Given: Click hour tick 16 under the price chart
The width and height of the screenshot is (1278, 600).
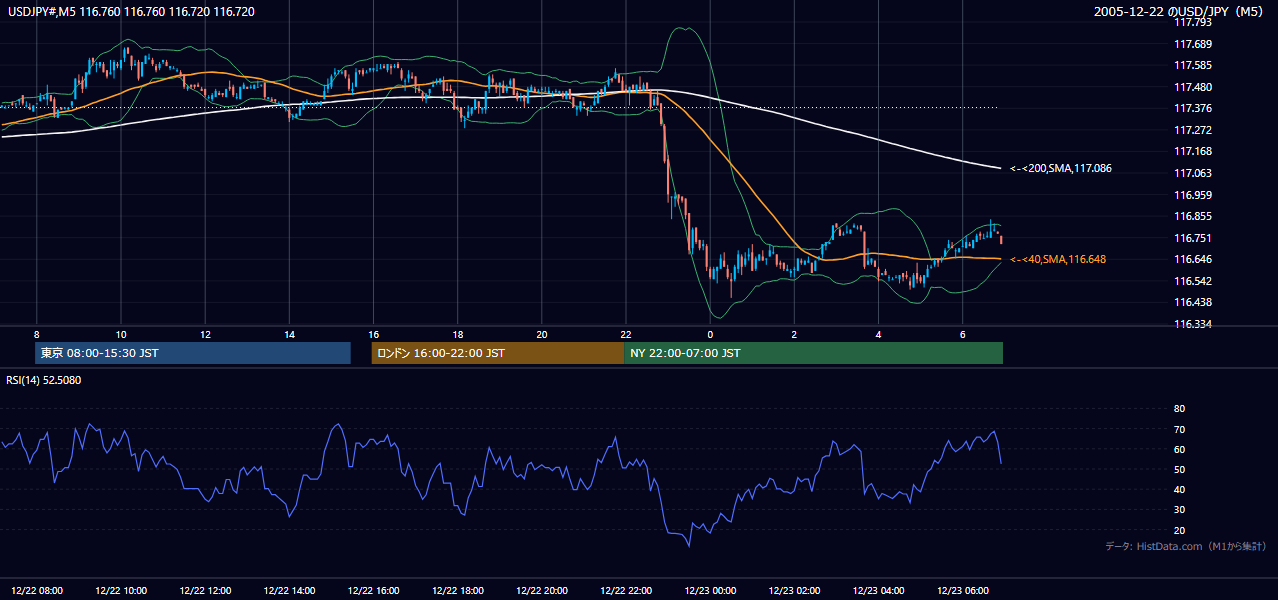Looking at the screenshot, I should tap(373, 334).
